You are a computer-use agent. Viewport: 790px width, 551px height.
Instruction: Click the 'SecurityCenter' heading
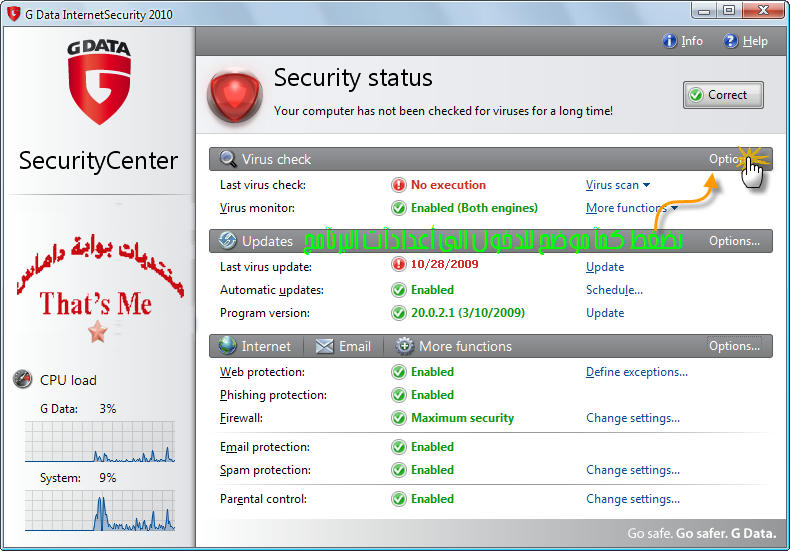(98, 161)
